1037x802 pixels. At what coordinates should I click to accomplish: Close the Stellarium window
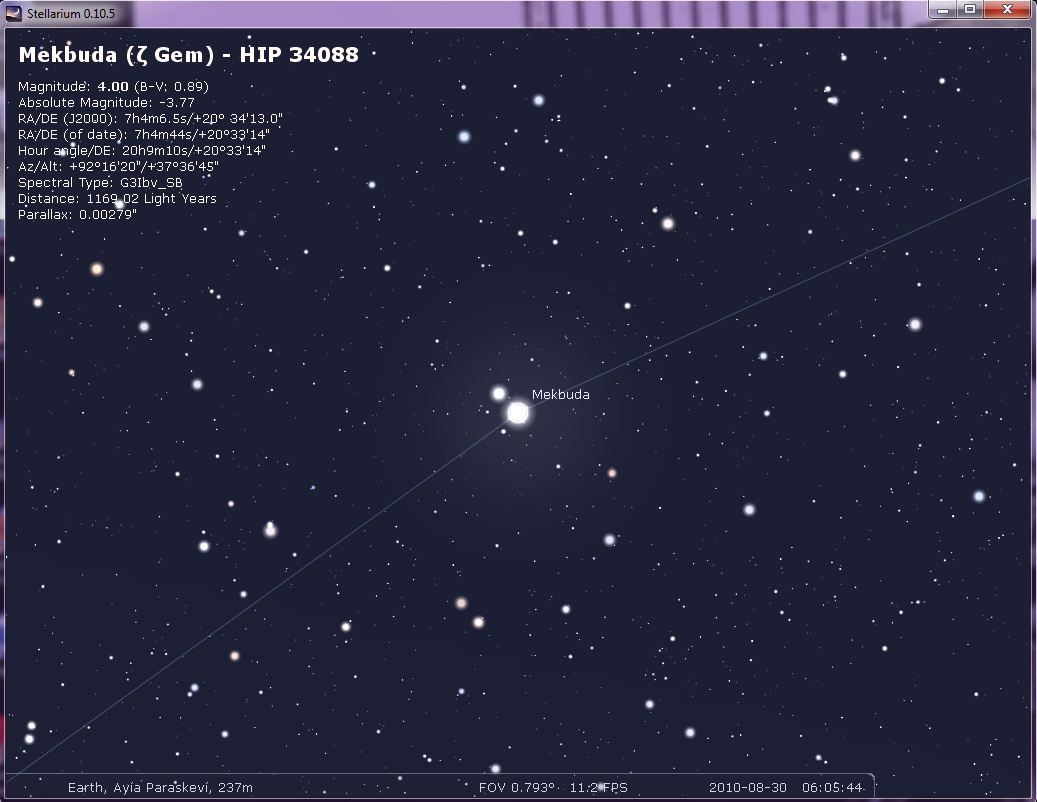point(1005,9)
